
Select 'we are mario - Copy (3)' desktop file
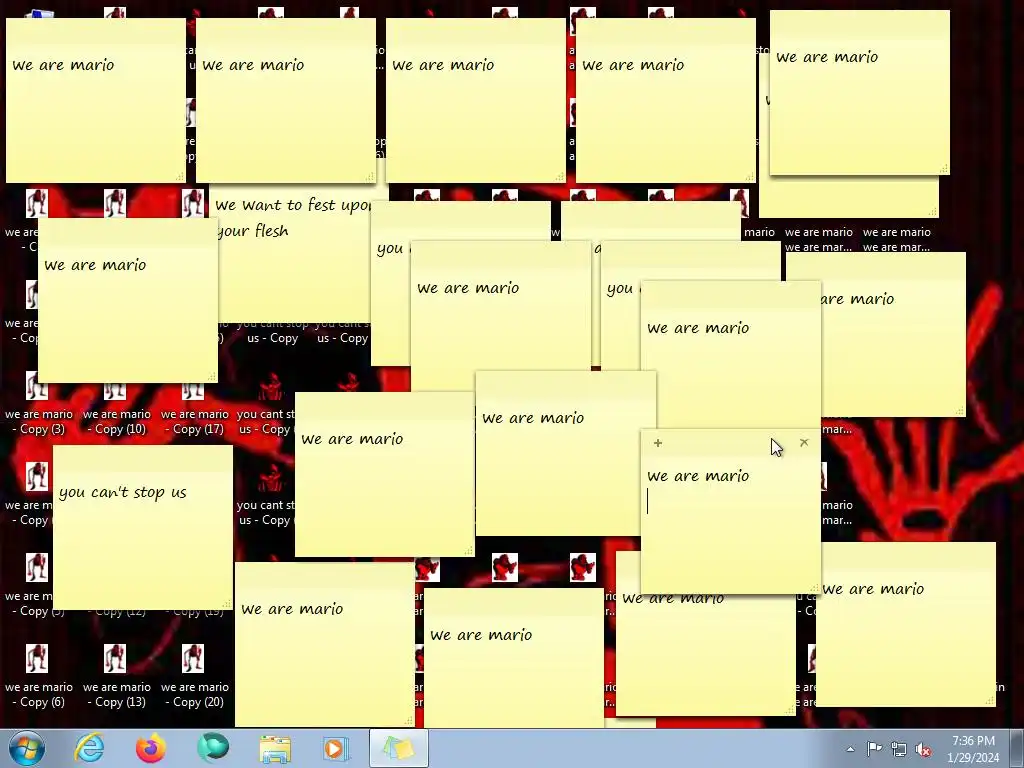pyautogui.click(x=38, y=405)
